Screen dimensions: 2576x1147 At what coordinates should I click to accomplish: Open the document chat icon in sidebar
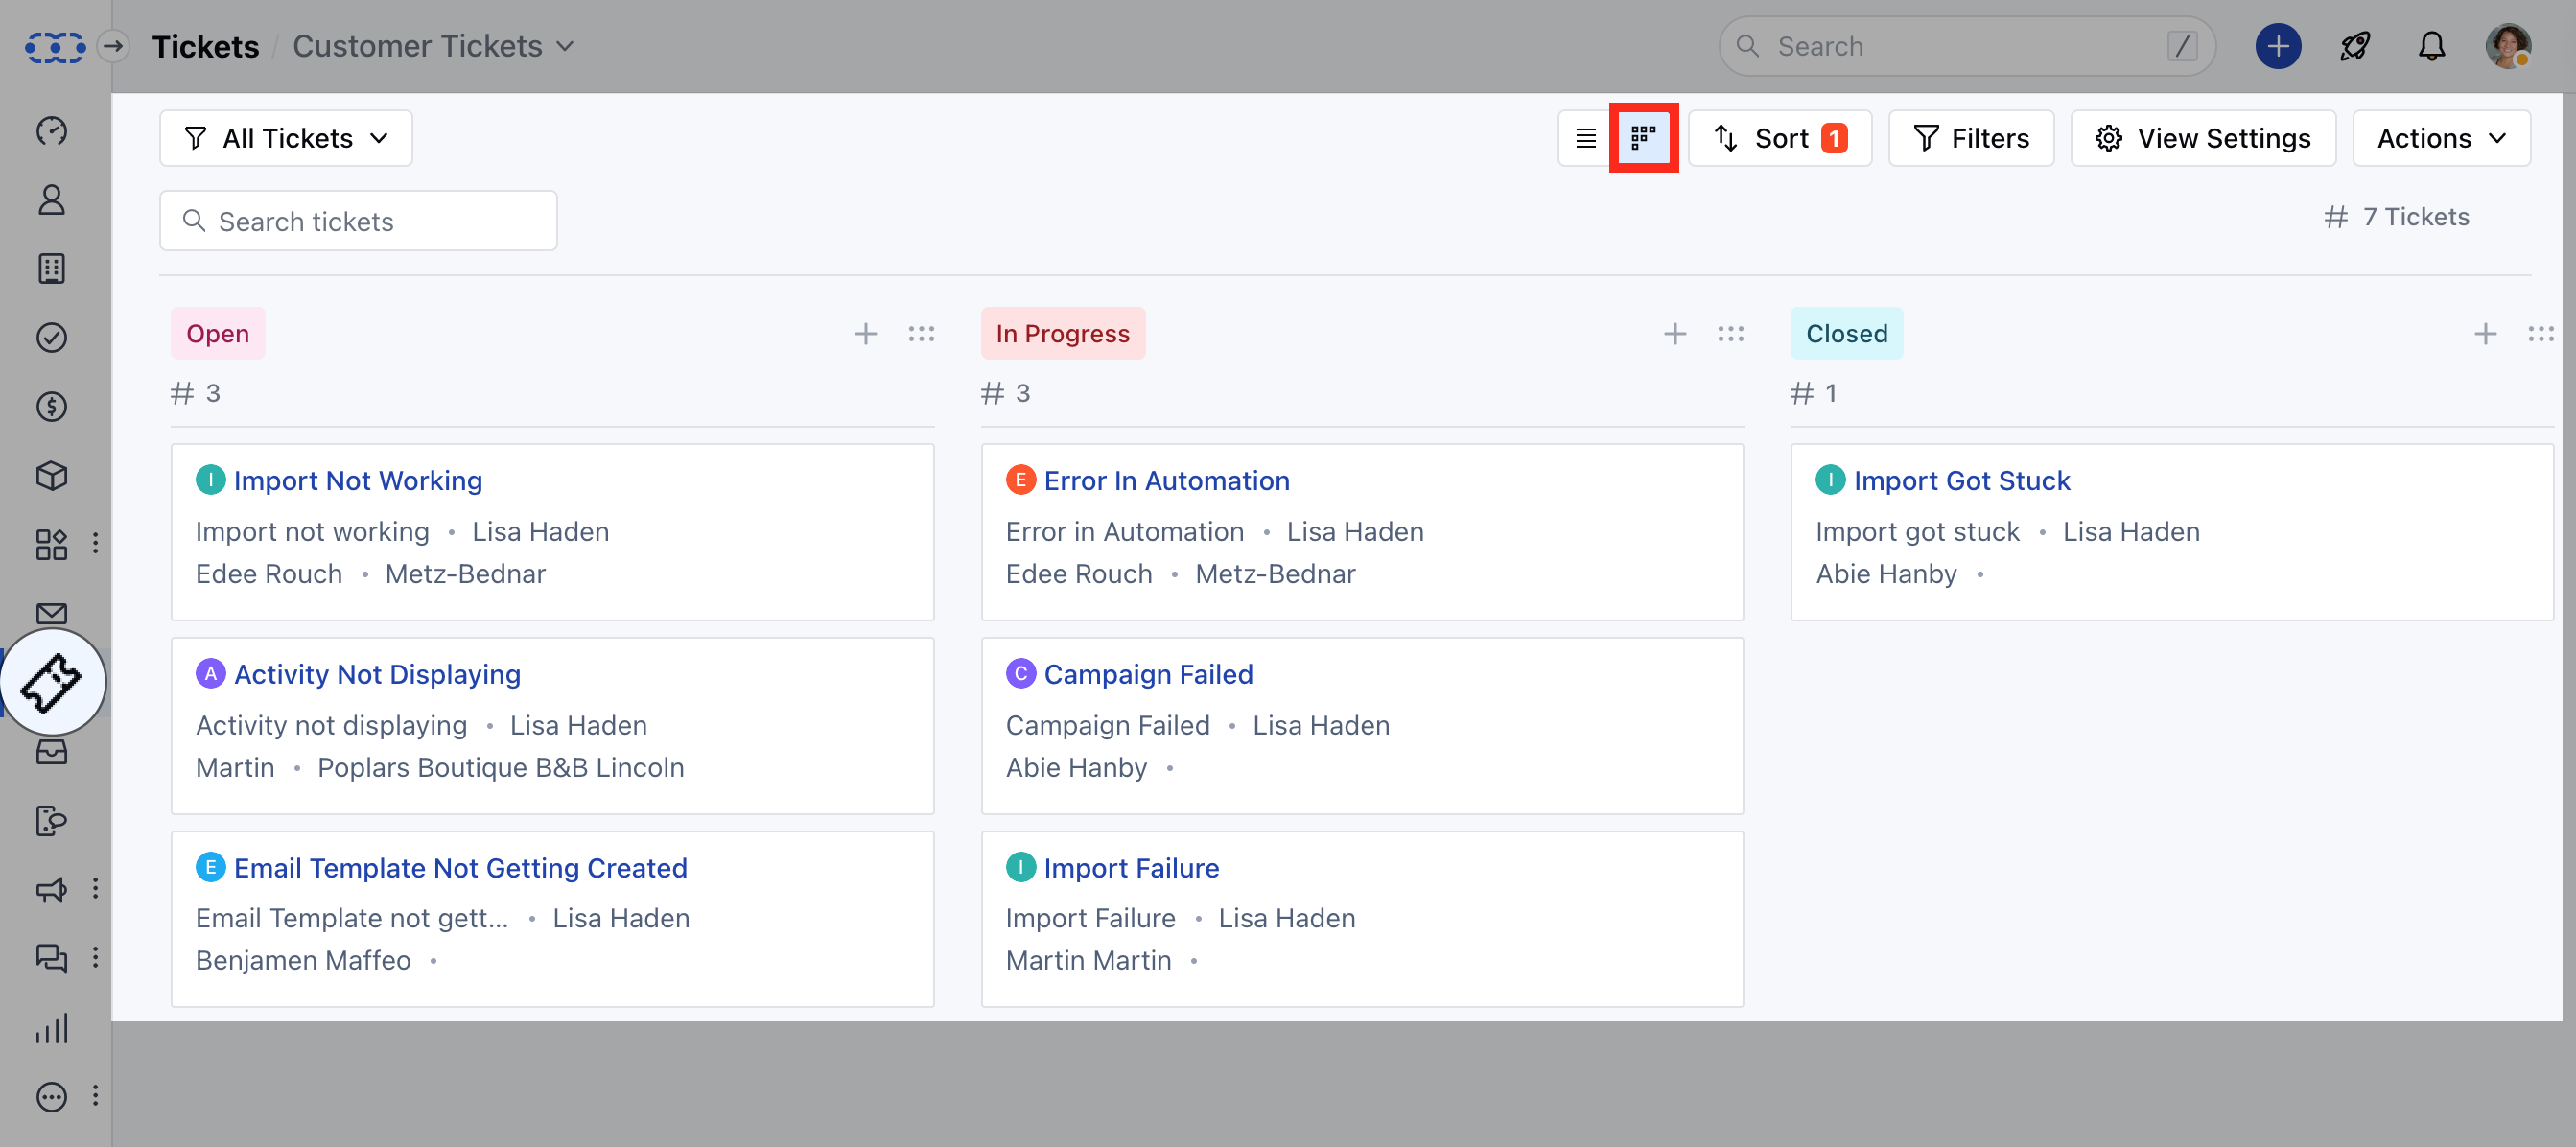pos(52,821)
